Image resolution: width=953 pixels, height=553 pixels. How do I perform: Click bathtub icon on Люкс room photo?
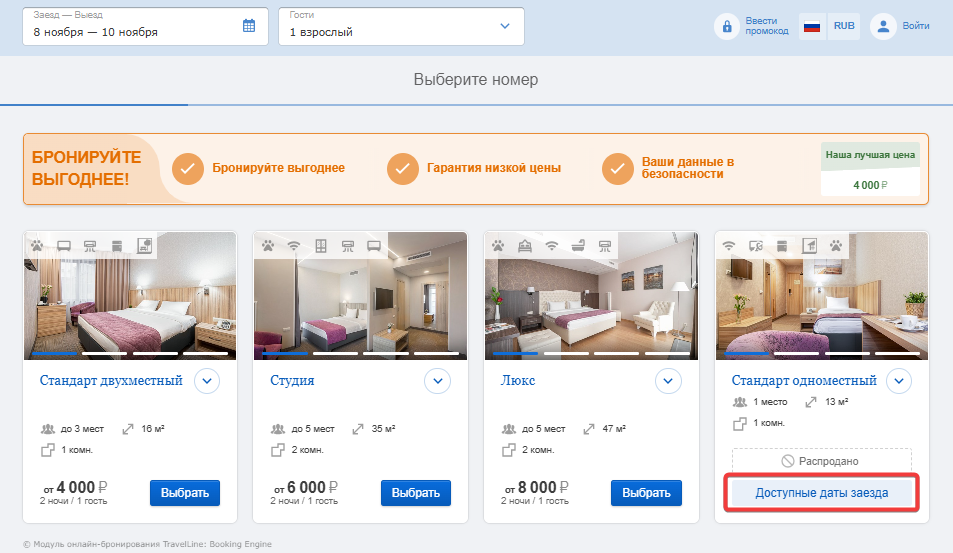click(578, 246)
